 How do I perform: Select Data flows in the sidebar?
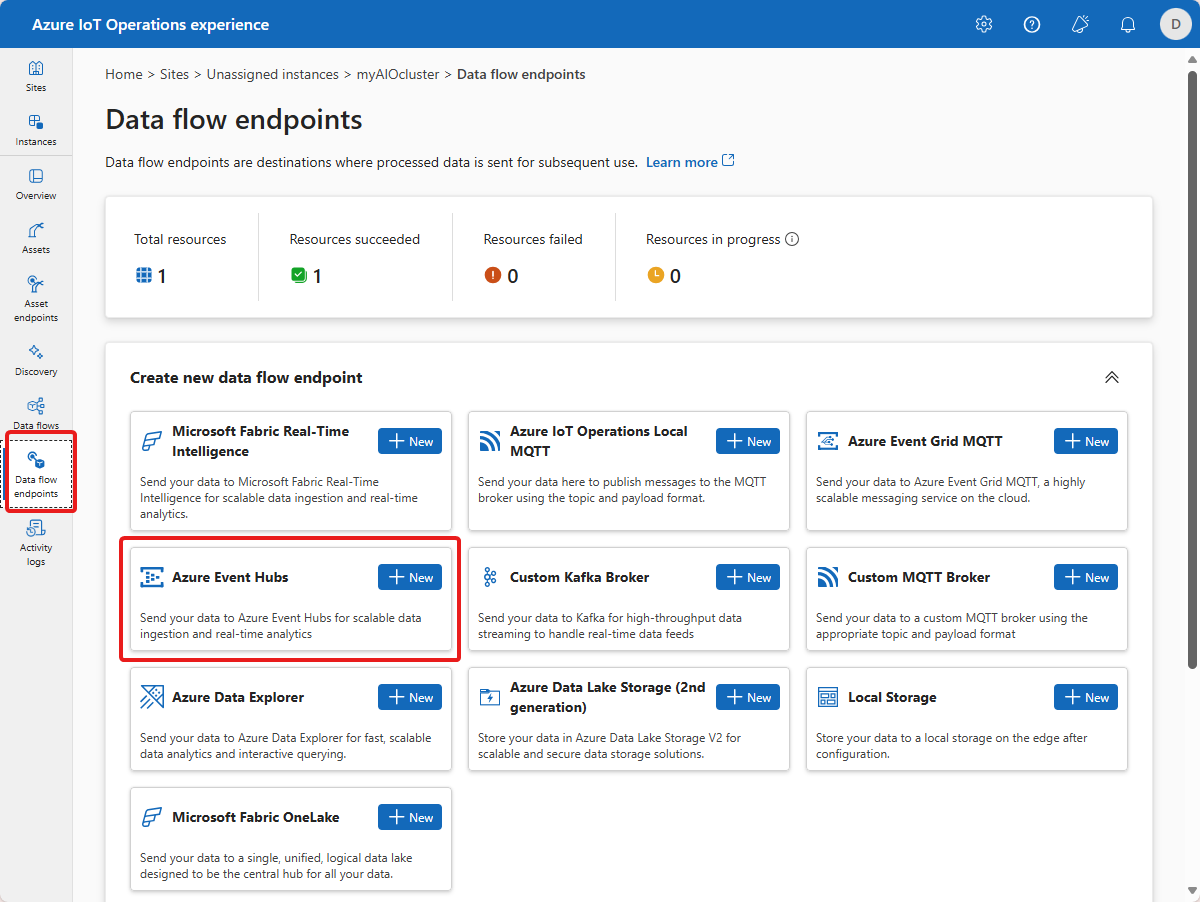[x=36, y=412]
